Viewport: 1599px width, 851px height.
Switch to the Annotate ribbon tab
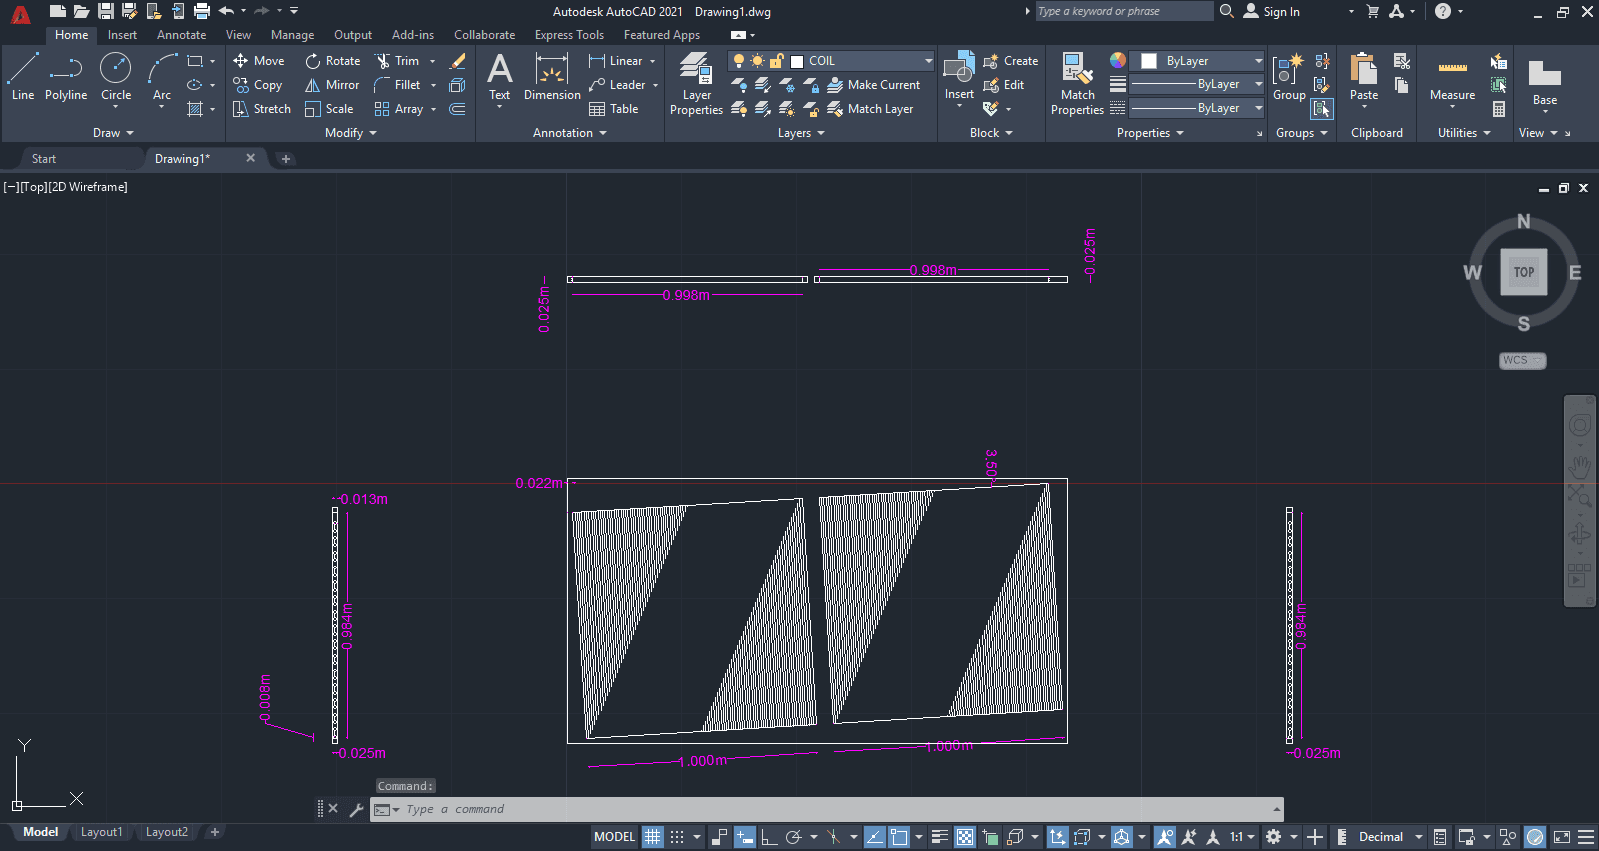[181, 35]
